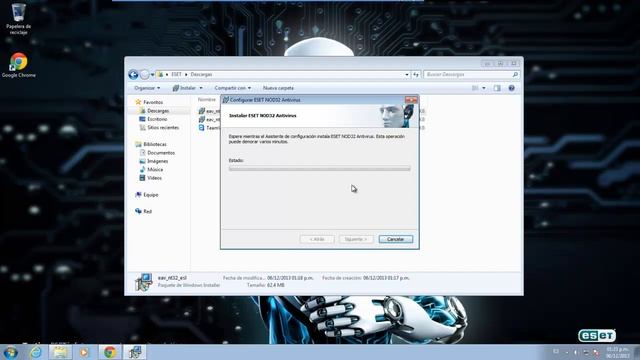Open Windows Media Player from taskbar
640x360 pixels.
[84, 352]
